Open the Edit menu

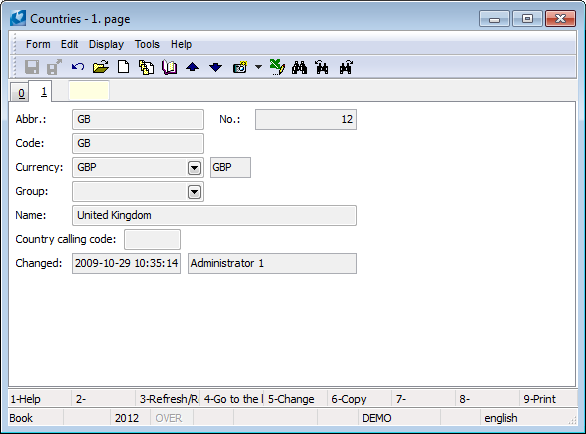pyautogui.click(x=70, y=44)
